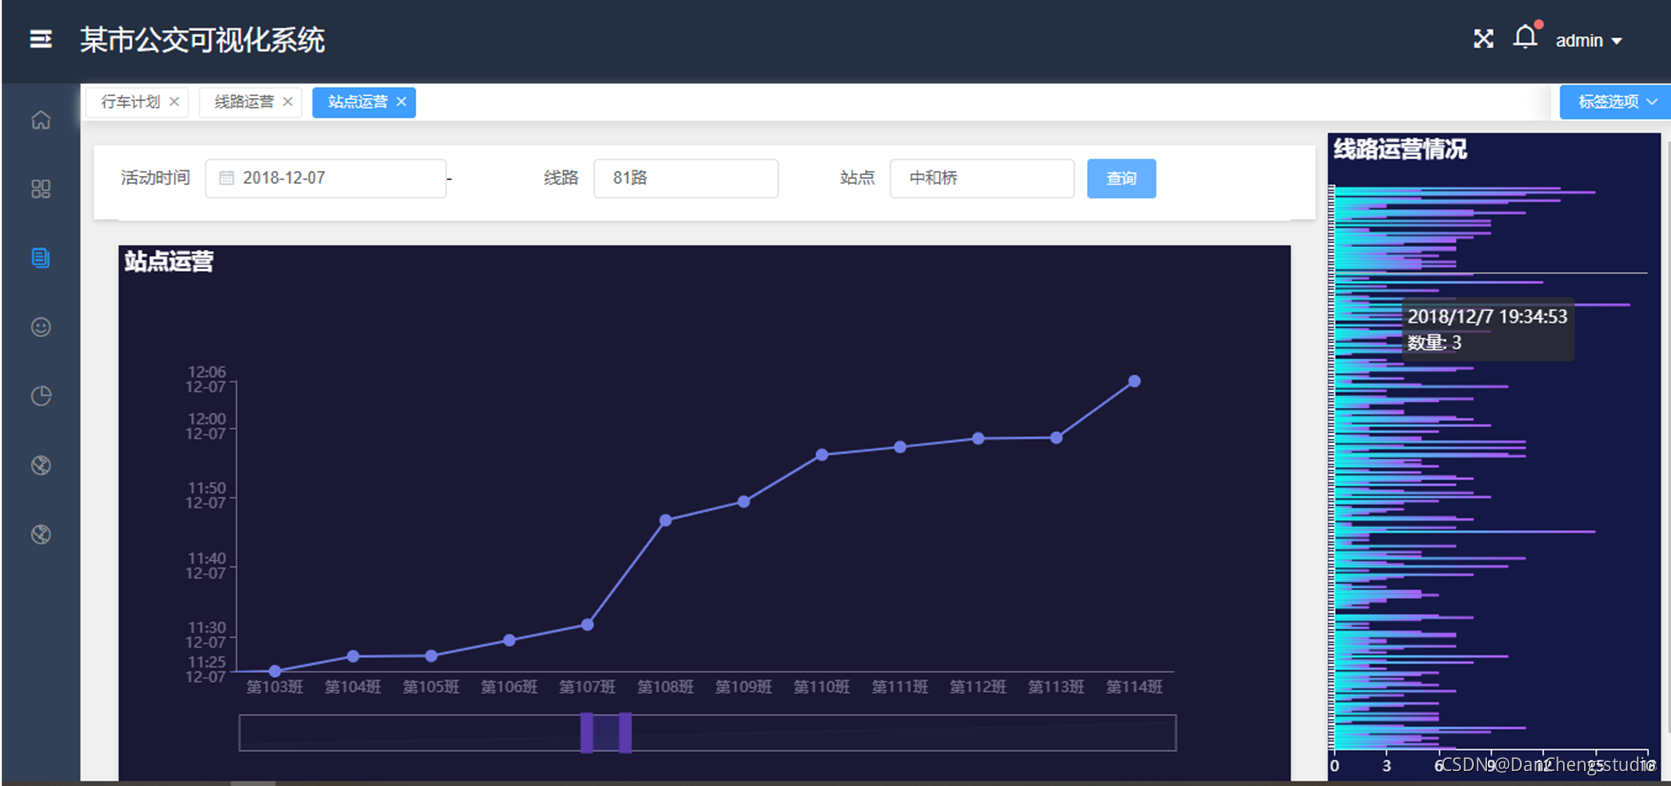Open the sidebar grid modules icon
Image resolution: width=1671 pixels, height=786 pixels.
pyautogui.click(x=41, y=189)
